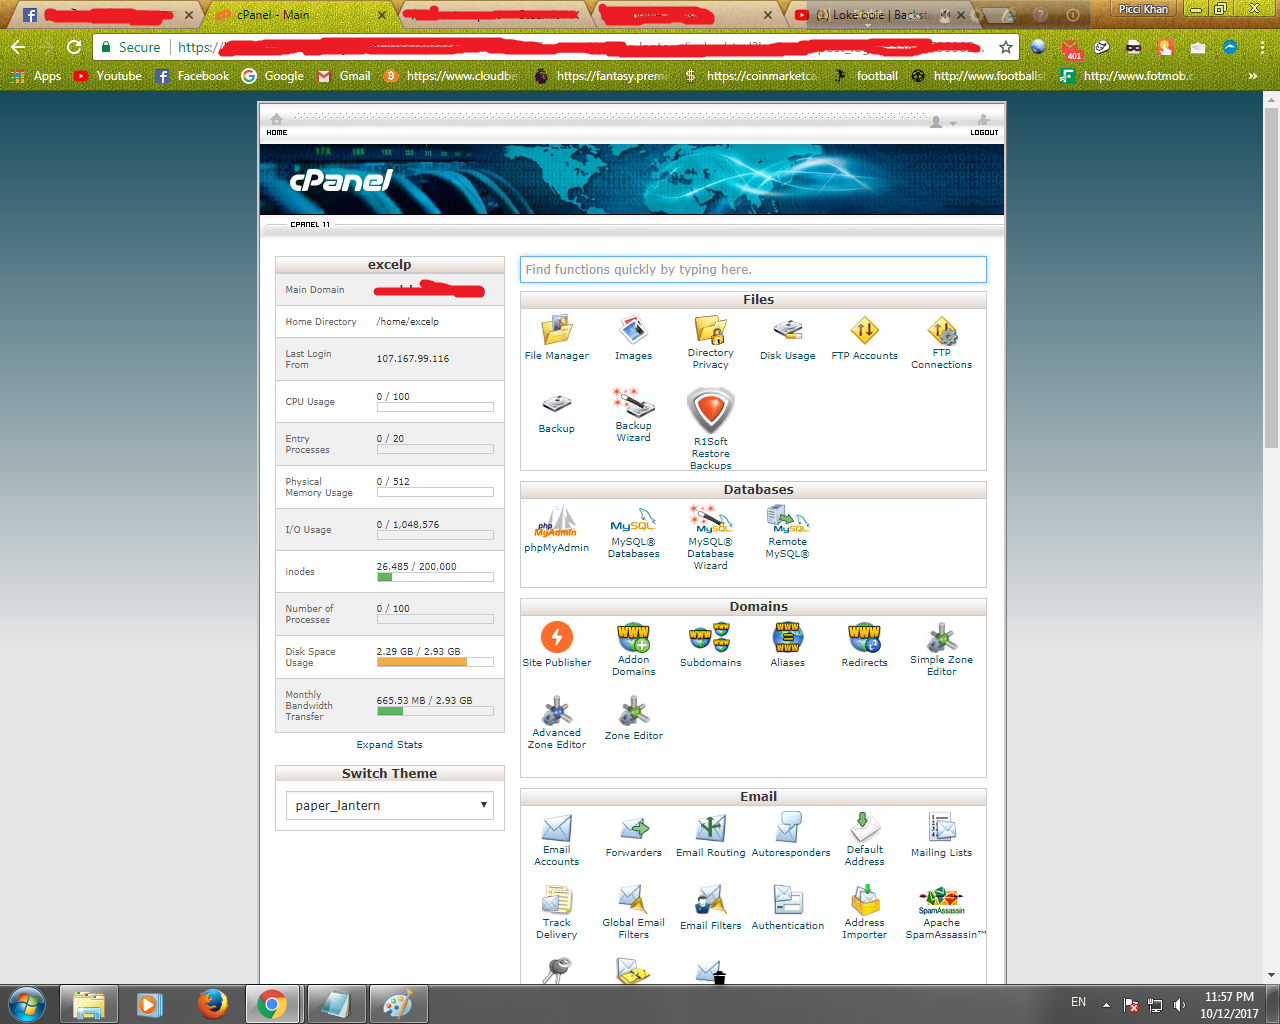Open Zone Editor

coord(633,720)
